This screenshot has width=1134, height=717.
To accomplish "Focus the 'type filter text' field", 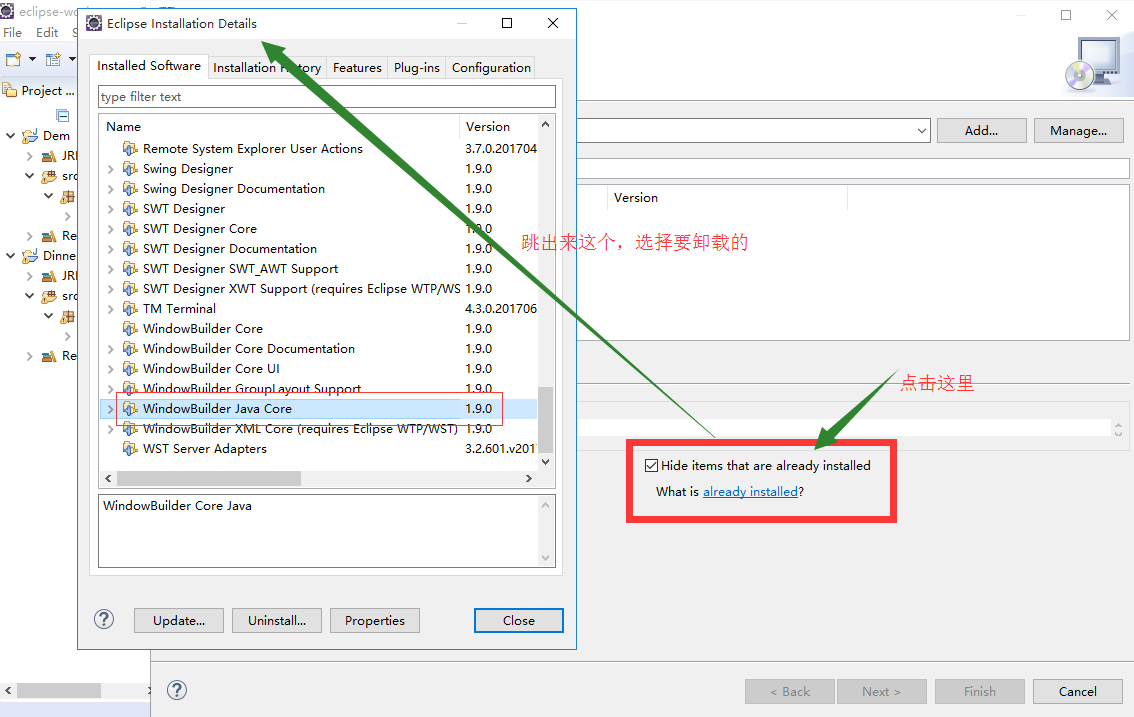I will point(327,97).
